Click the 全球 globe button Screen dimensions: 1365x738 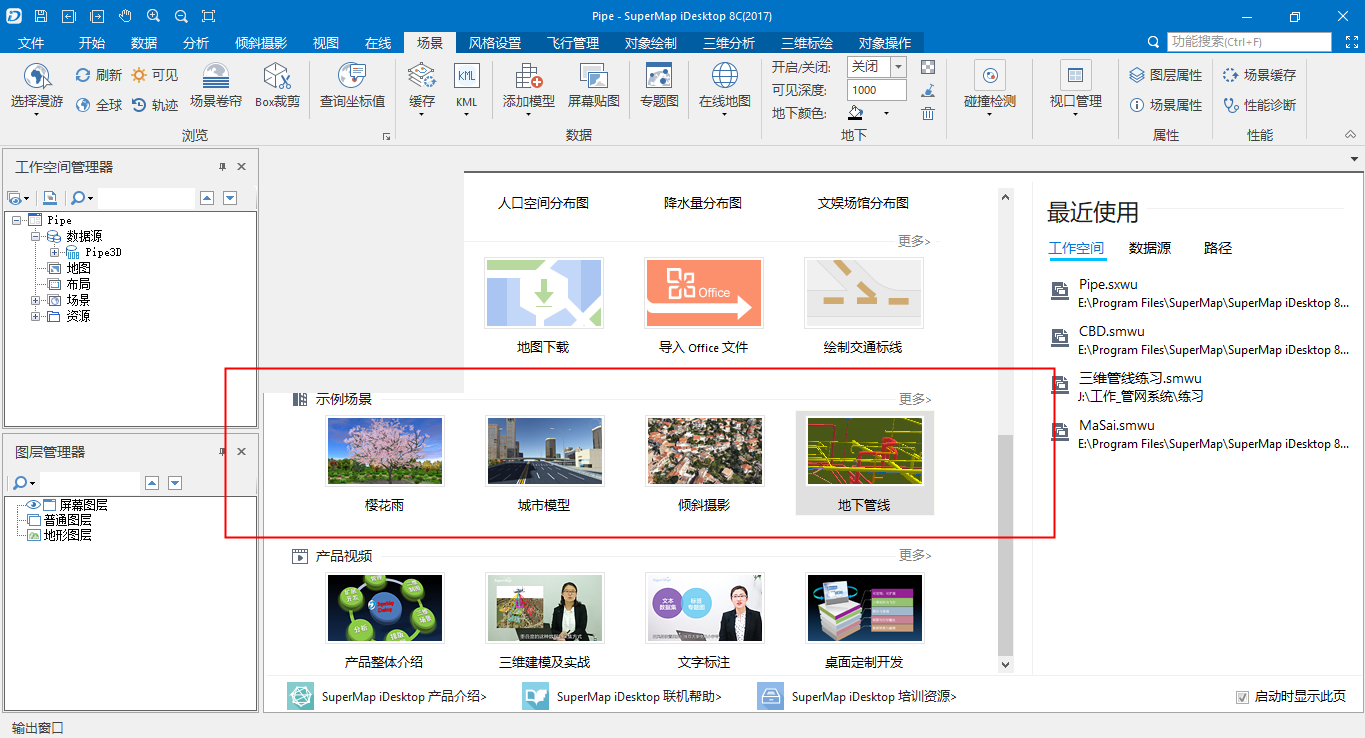pyautogui.click(x=99, y=105)
